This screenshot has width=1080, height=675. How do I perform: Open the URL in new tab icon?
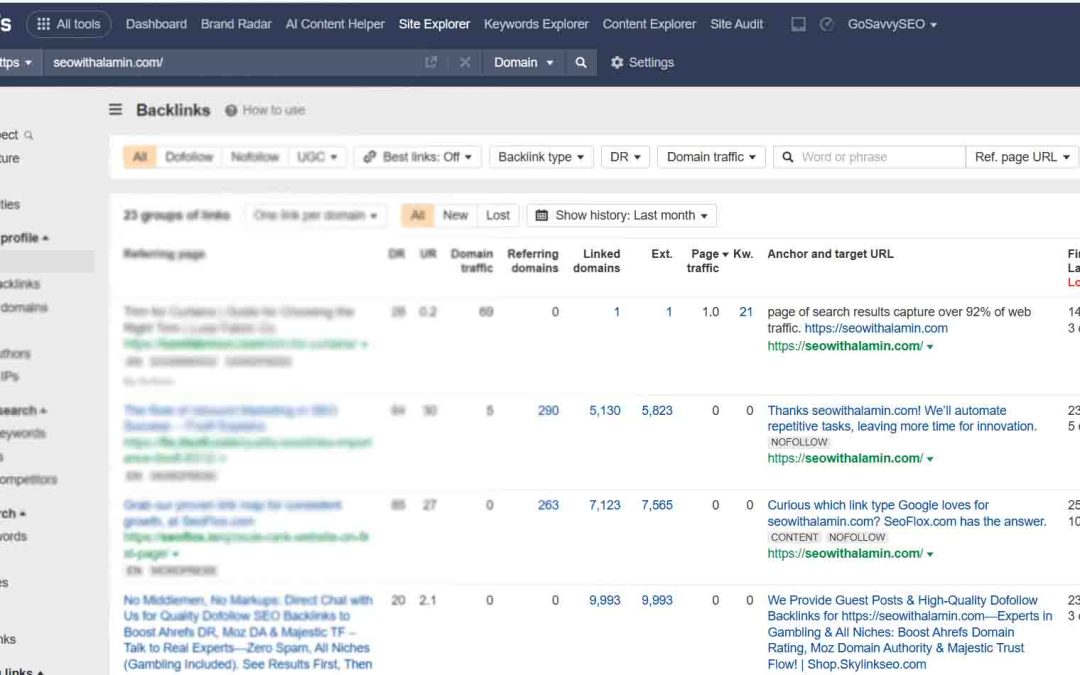point(431,63)
